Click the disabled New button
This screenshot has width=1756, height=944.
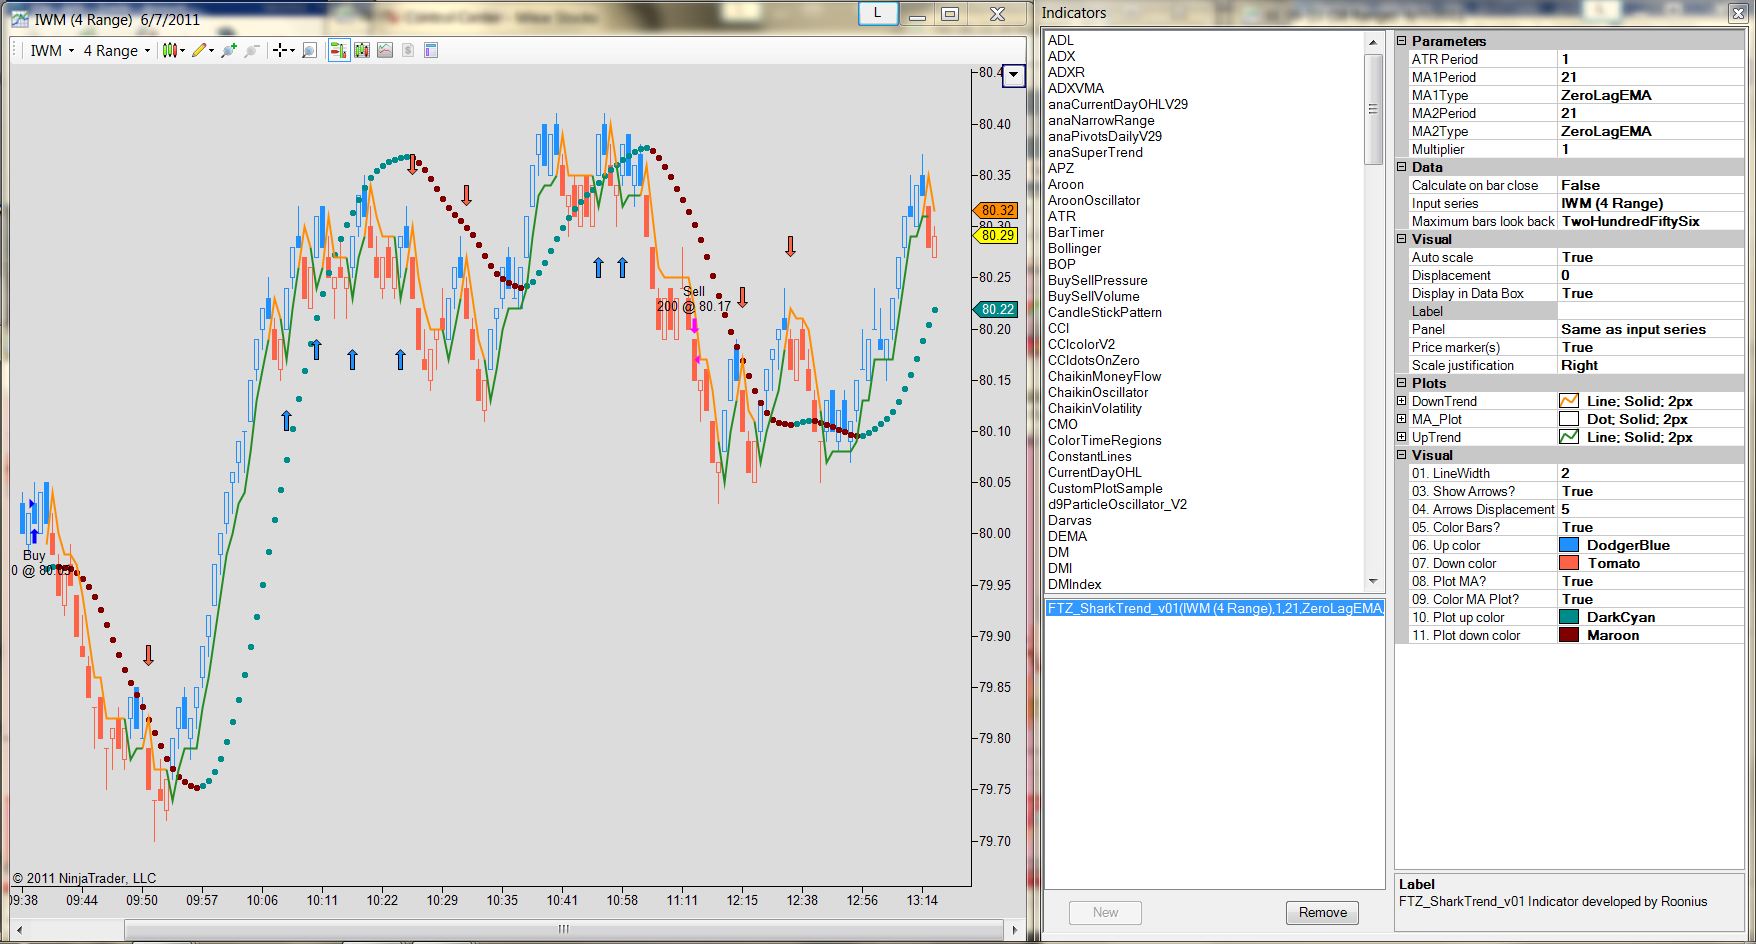coord(1106,912)
